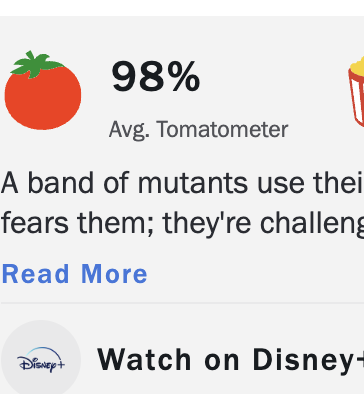This screenshot has width=364, height=394.
Task: Click the Avg. Tomatometer label
Action: [x=199, y=130]
